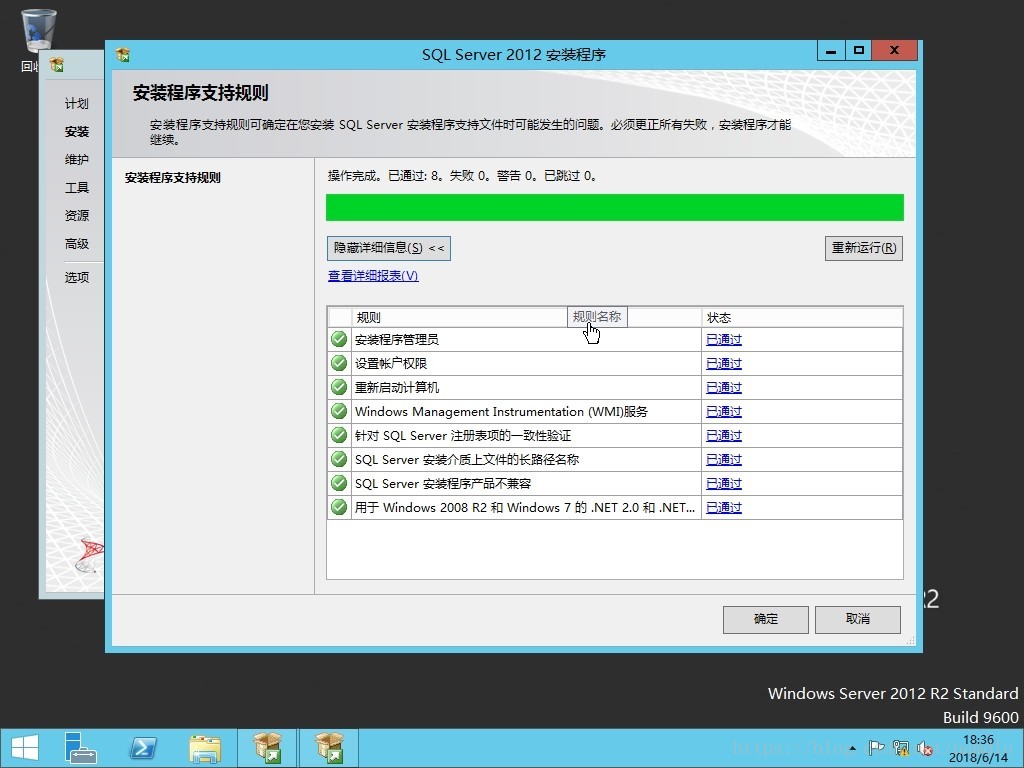Select 安装 in the installation center sidebar
Image resolution: width=1024 pixels, height=768 pixels.
(76, 131)
